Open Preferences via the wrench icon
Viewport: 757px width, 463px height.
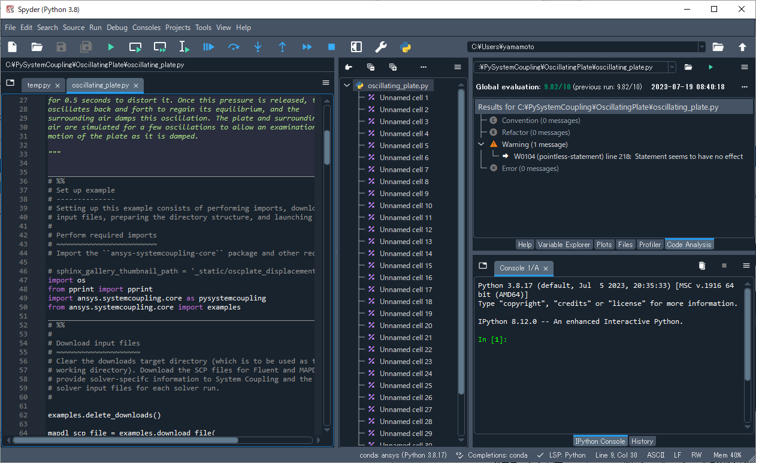[x=381, y=47]
